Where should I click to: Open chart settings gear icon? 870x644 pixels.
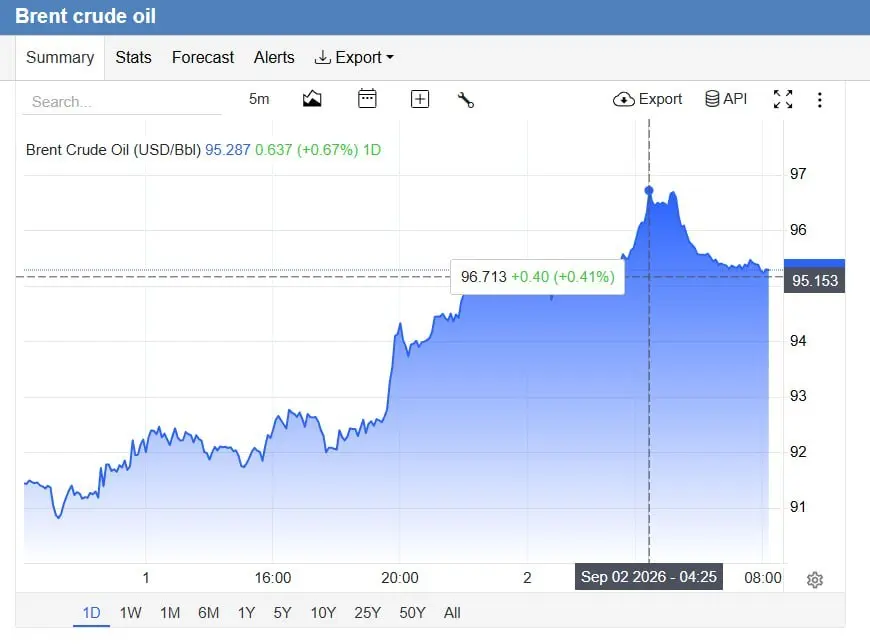815,580
